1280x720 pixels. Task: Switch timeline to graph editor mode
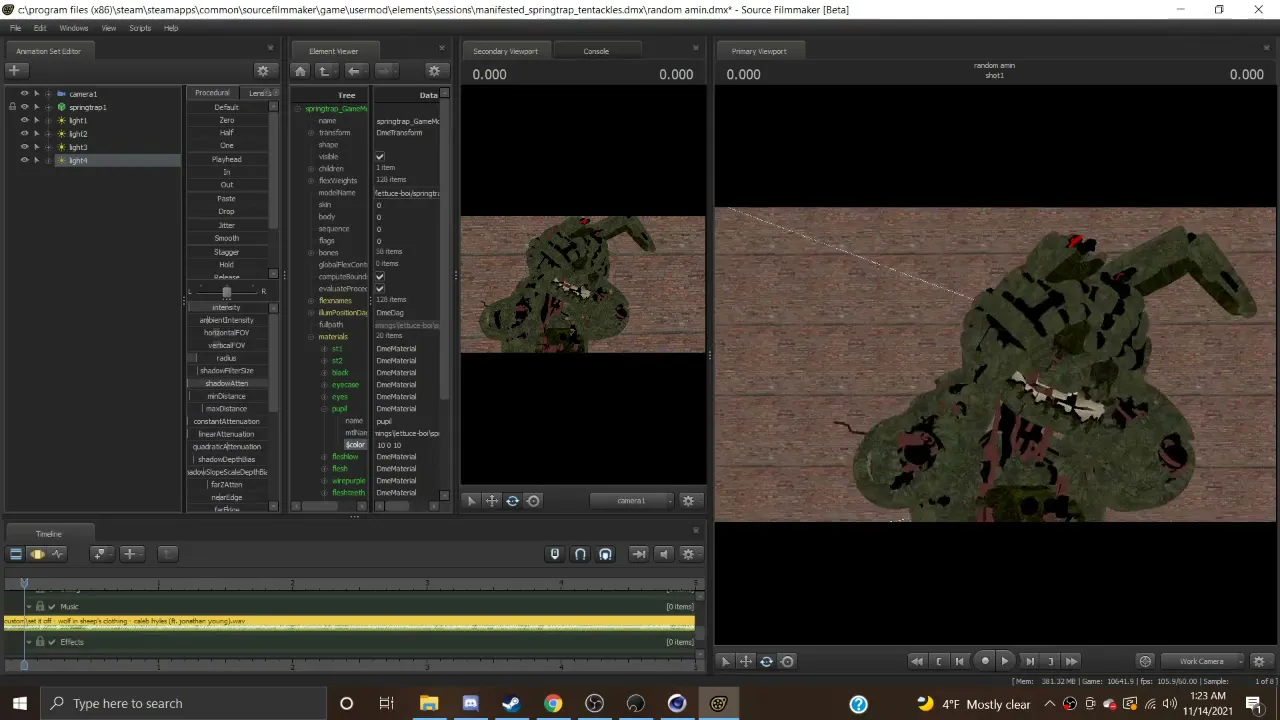click(x=58, y=554)
